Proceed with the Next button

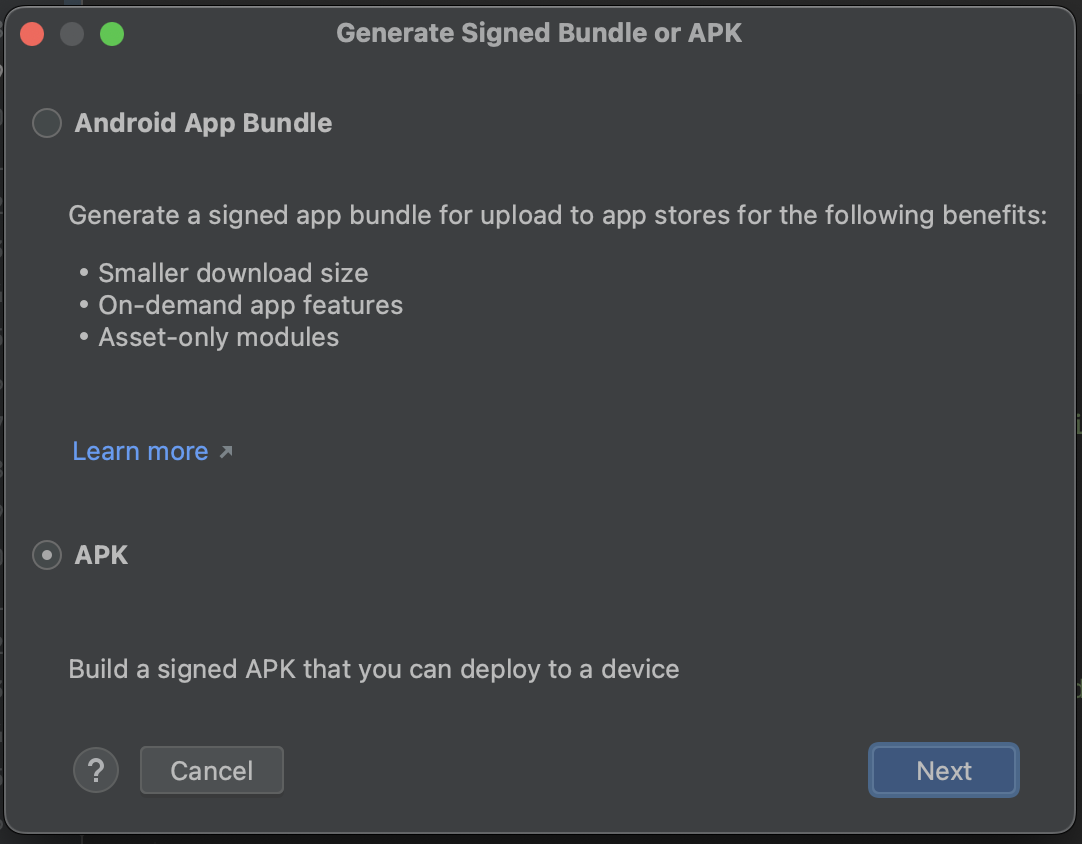(943, 770)
